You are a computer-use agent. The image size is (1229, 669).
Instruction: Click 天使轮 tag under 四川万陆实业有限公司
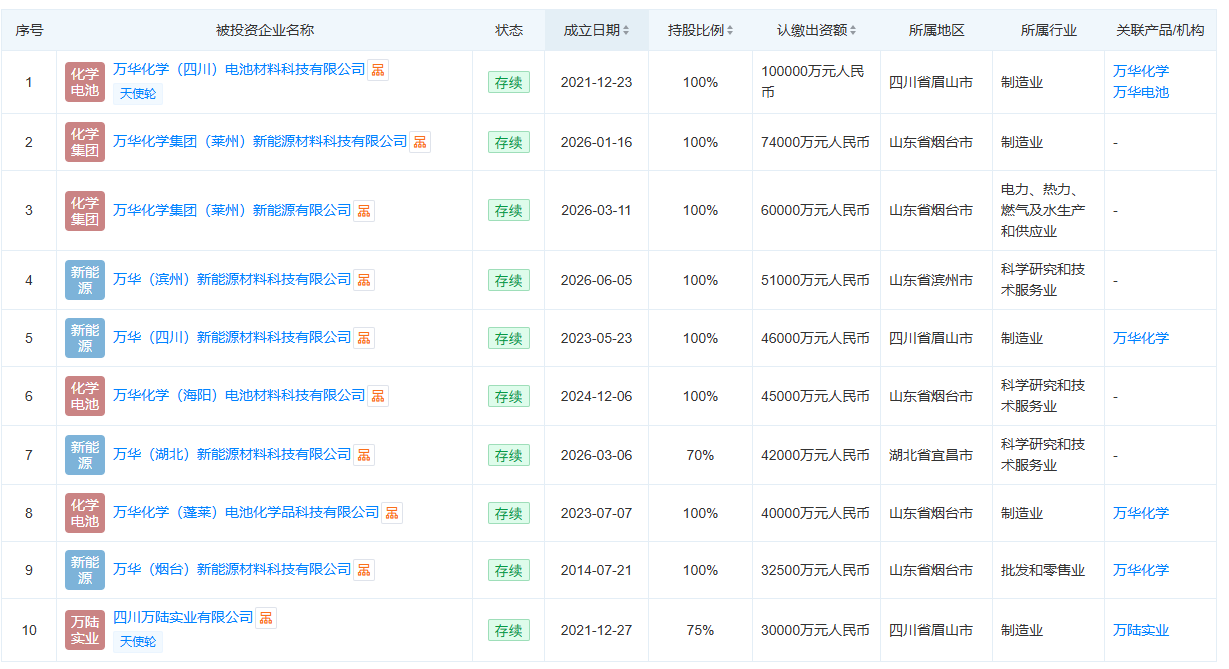pos(138,642)
